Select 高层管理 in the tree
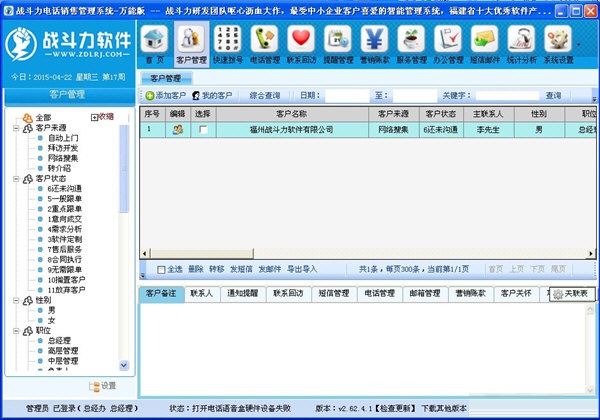 tap(63, 351)
